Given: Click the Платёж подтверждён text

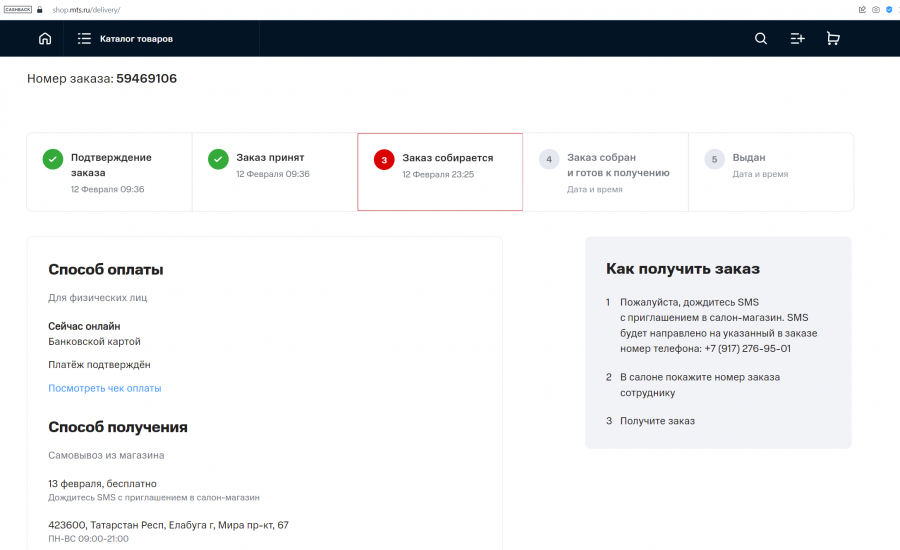Looking at the screenshot, I should pyautogui.click(x=99, y=365).
